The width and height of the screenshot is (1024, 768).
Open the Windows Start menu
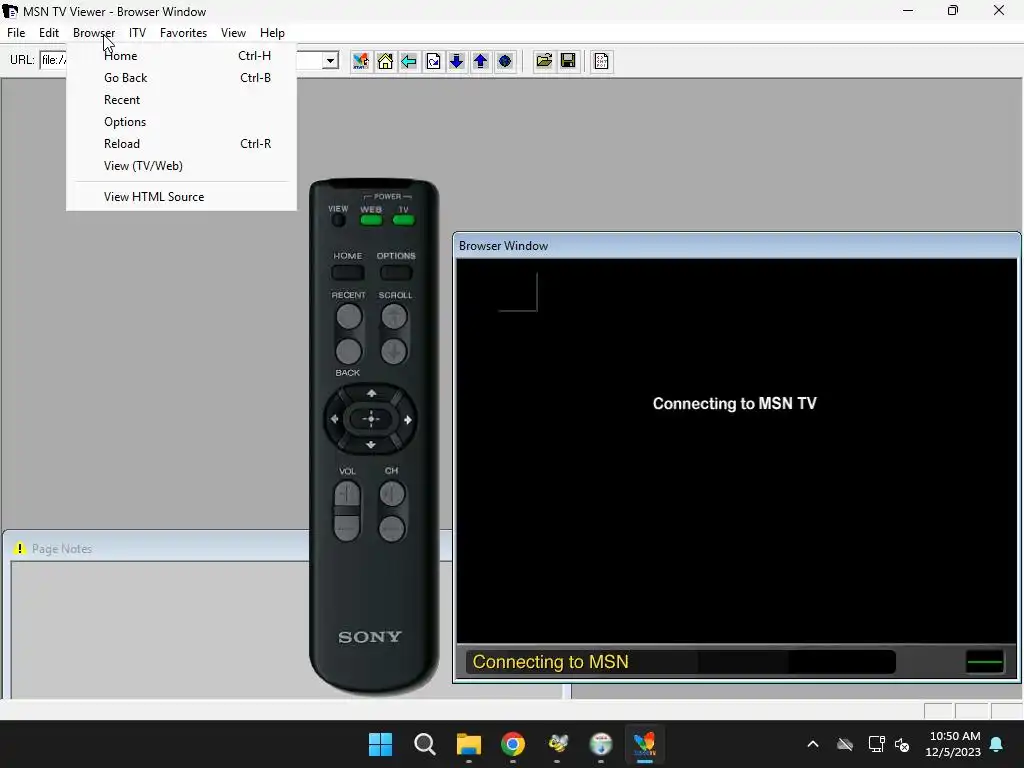click(x=380, y=744)
